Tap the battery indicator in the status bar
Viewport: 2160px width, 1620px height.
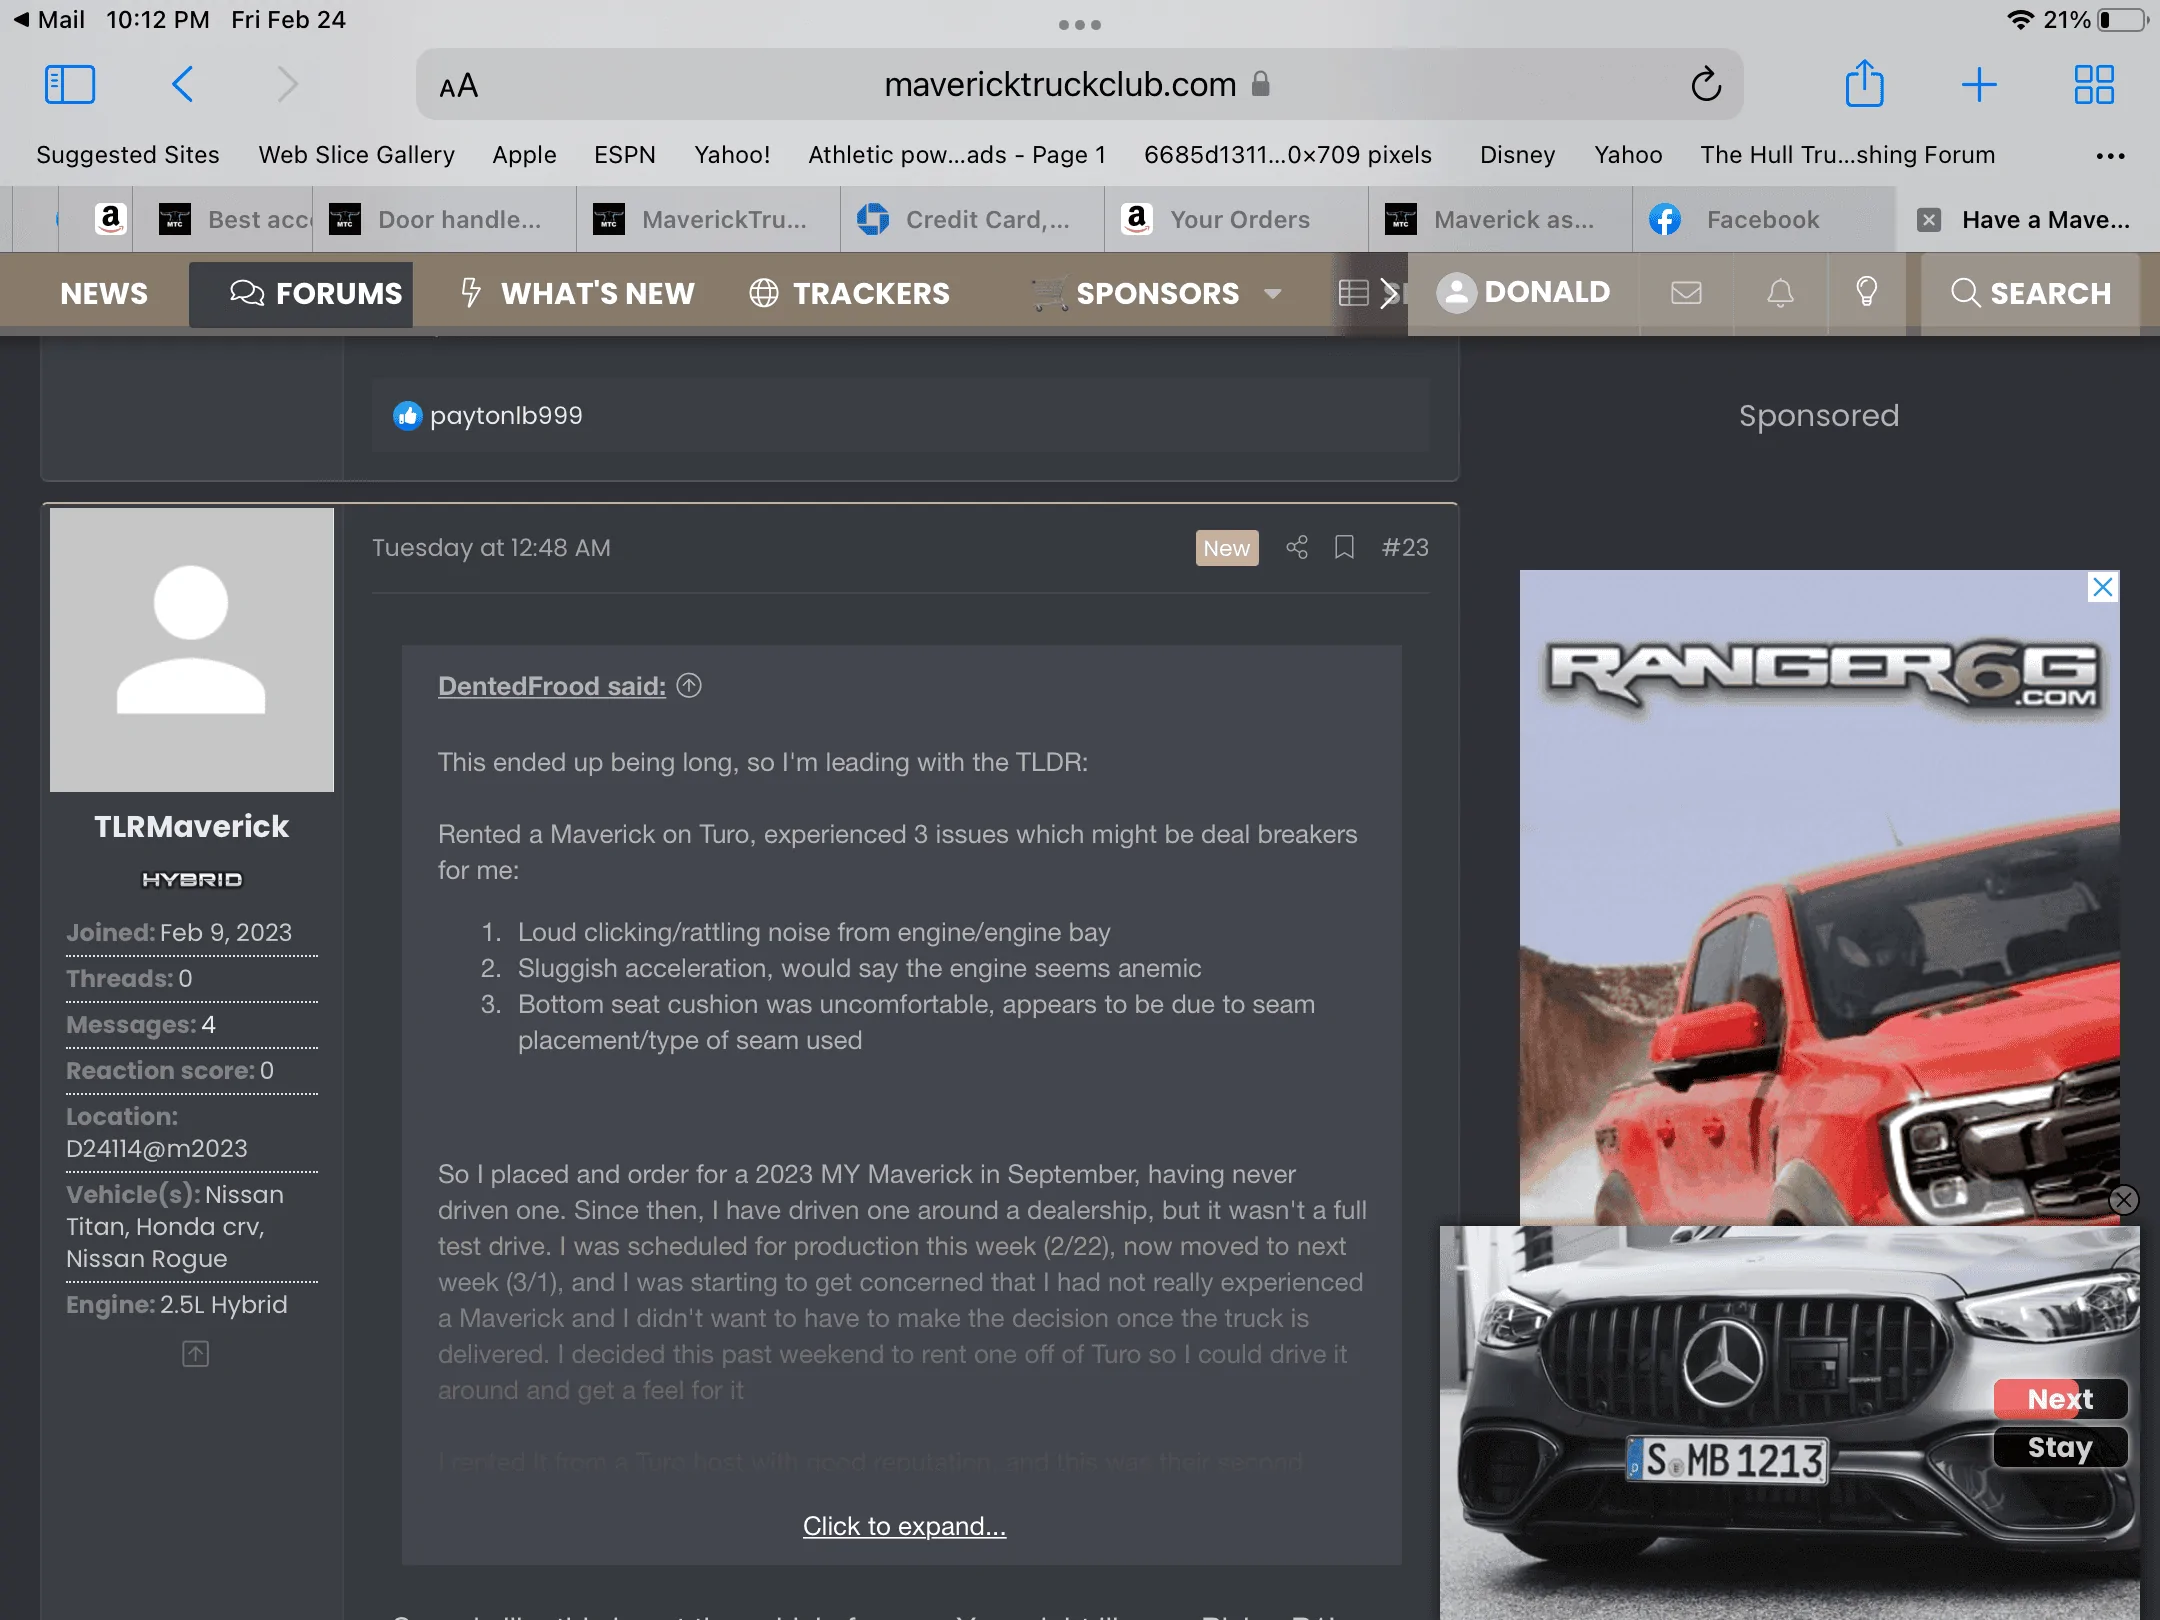click(x=2124, y=20)
